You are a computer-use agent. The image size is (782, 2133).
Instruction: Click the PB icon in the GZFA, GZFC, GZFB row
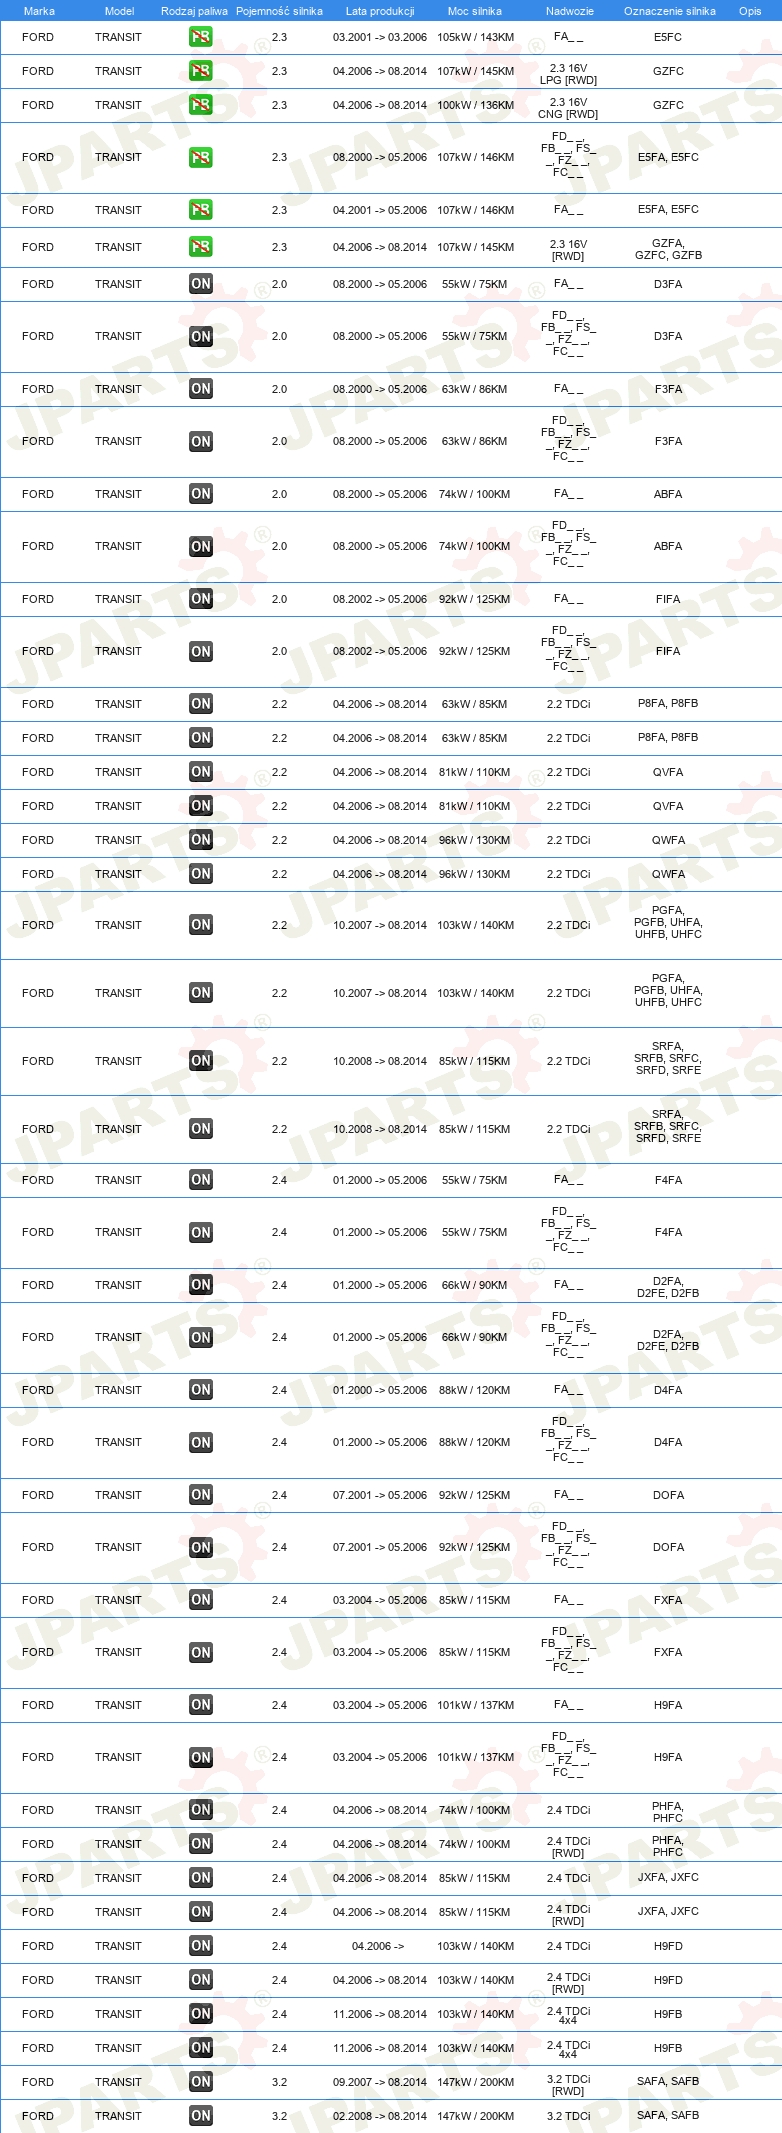pos(201,247)
